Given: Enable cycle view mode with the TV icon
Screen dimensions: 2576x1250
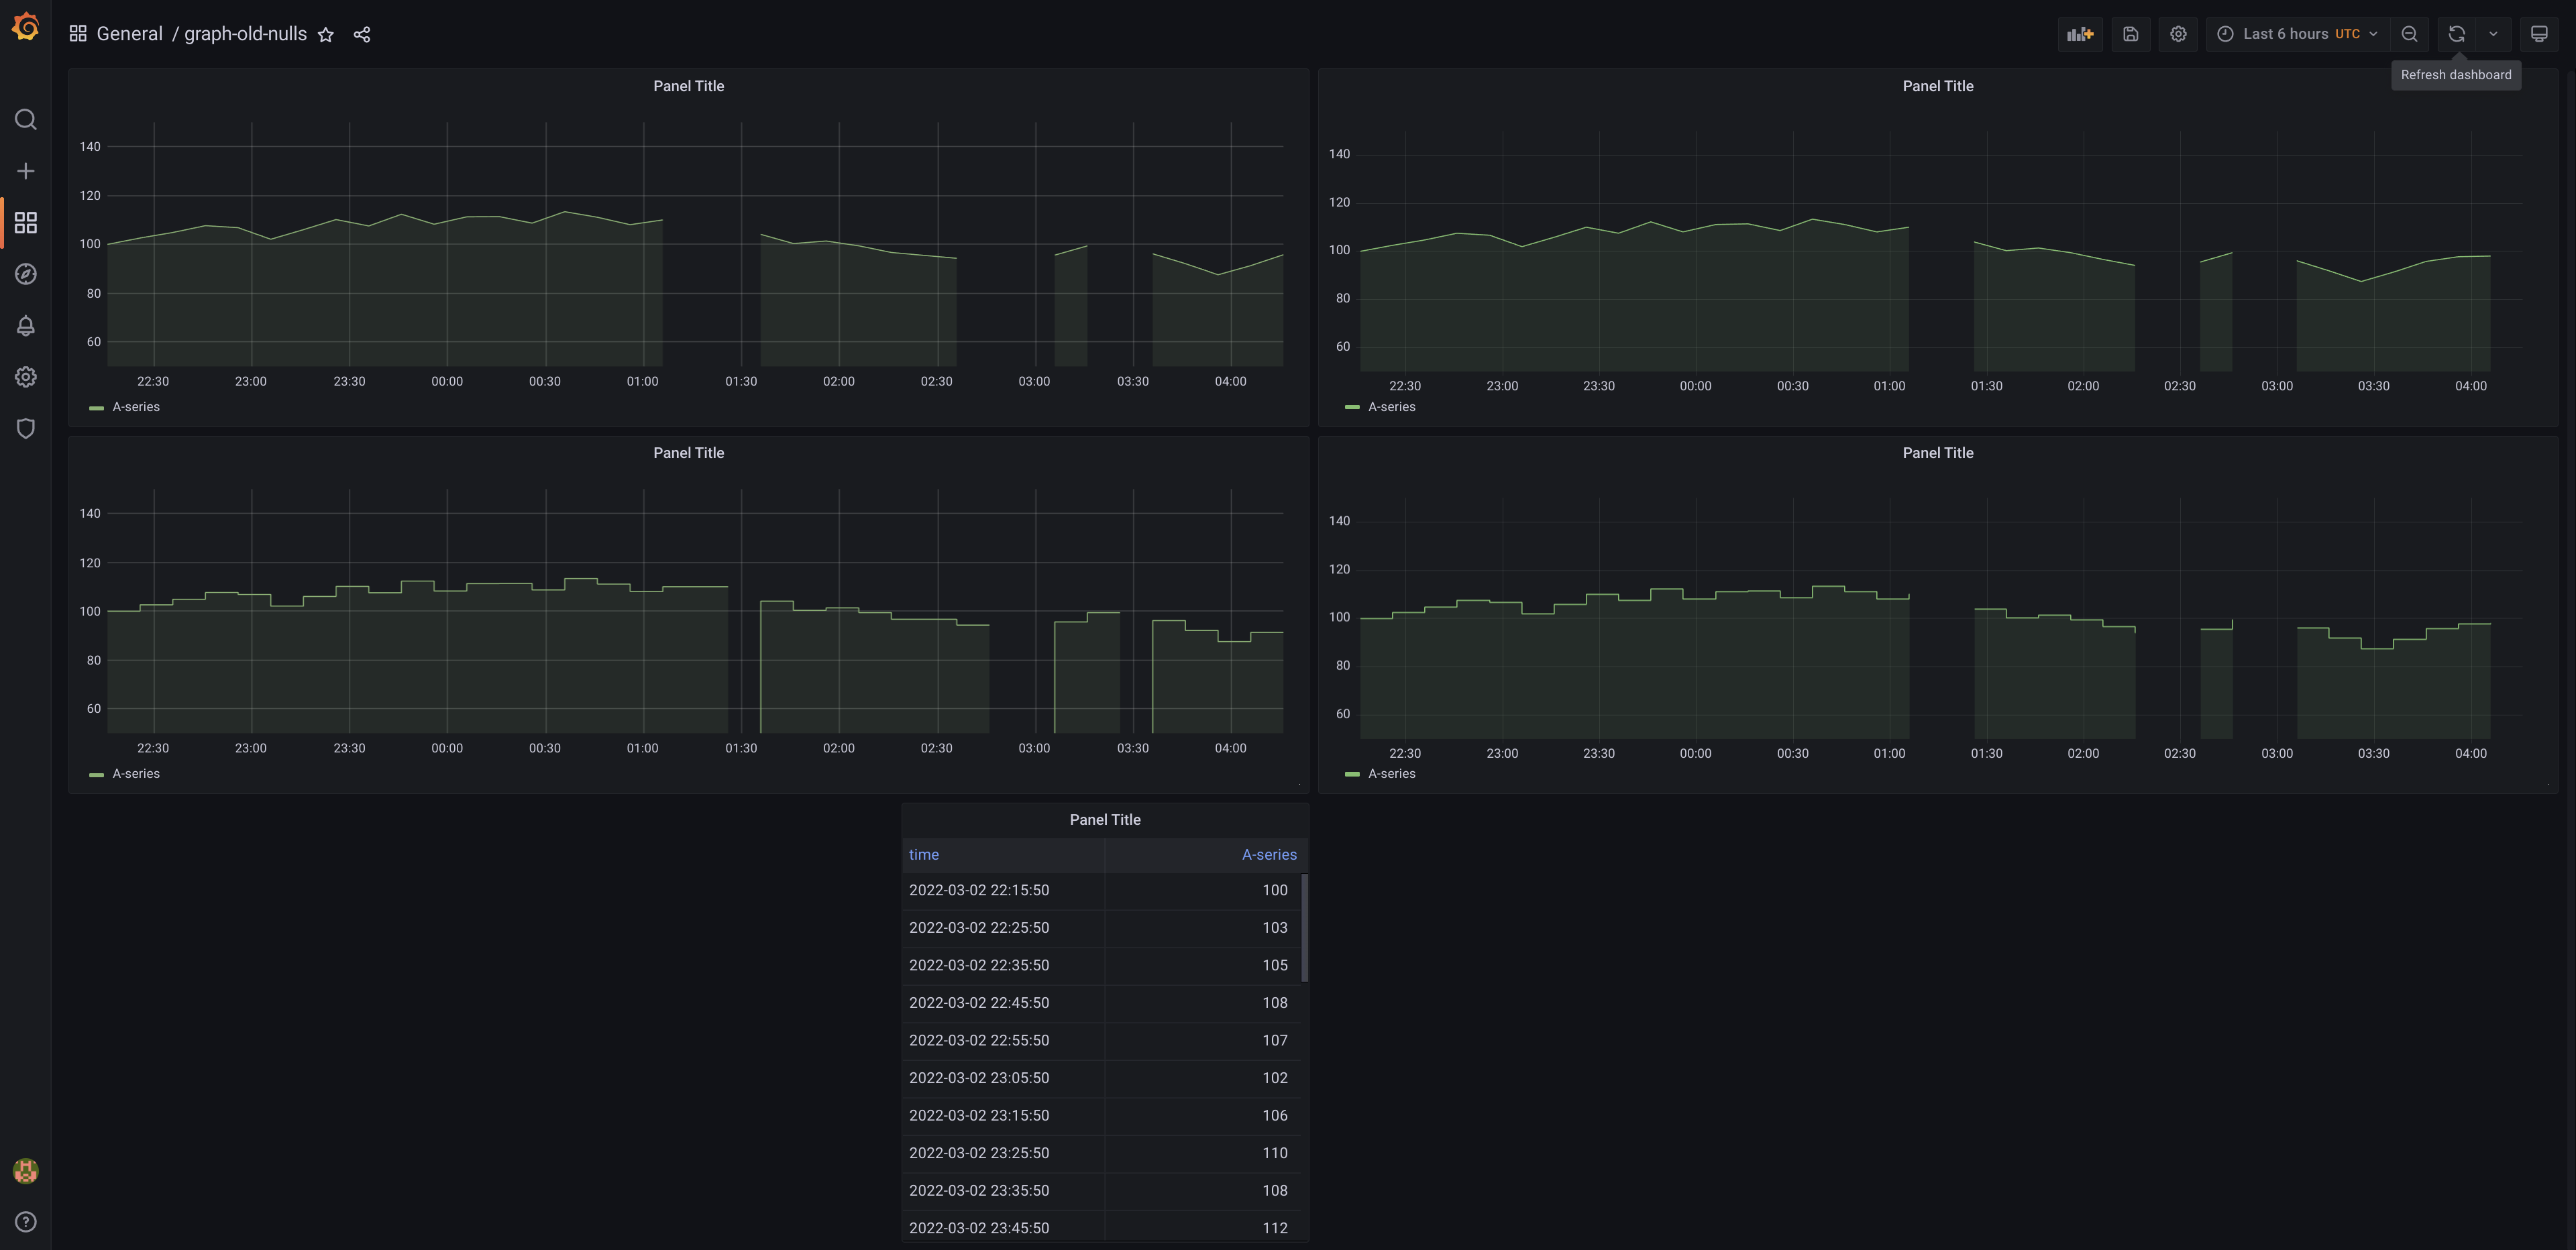Looking at the screenshot, I should [x=2539, y=33].
